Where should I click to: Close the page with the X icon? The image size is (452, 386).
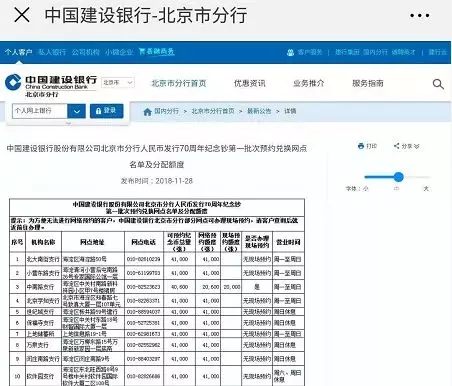[22, 15]
